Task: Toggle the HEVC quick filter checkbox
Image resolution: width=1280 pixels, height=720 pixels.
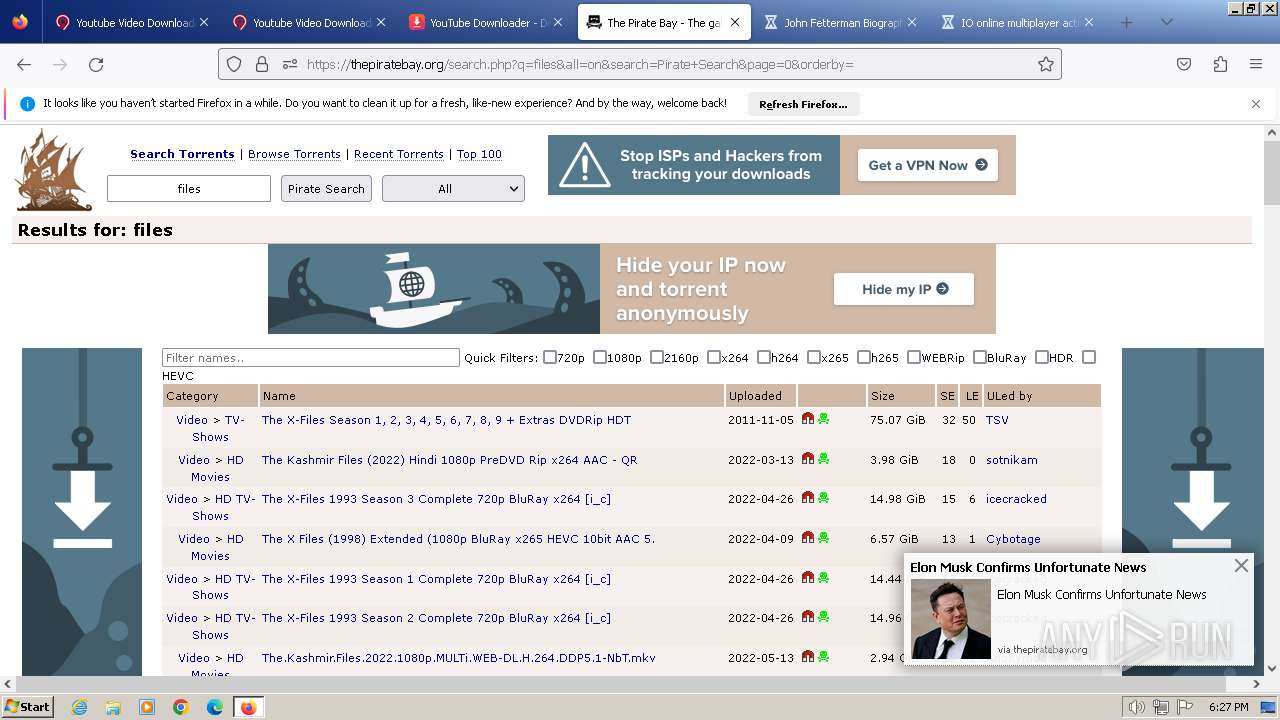Action: point(1089,357)
